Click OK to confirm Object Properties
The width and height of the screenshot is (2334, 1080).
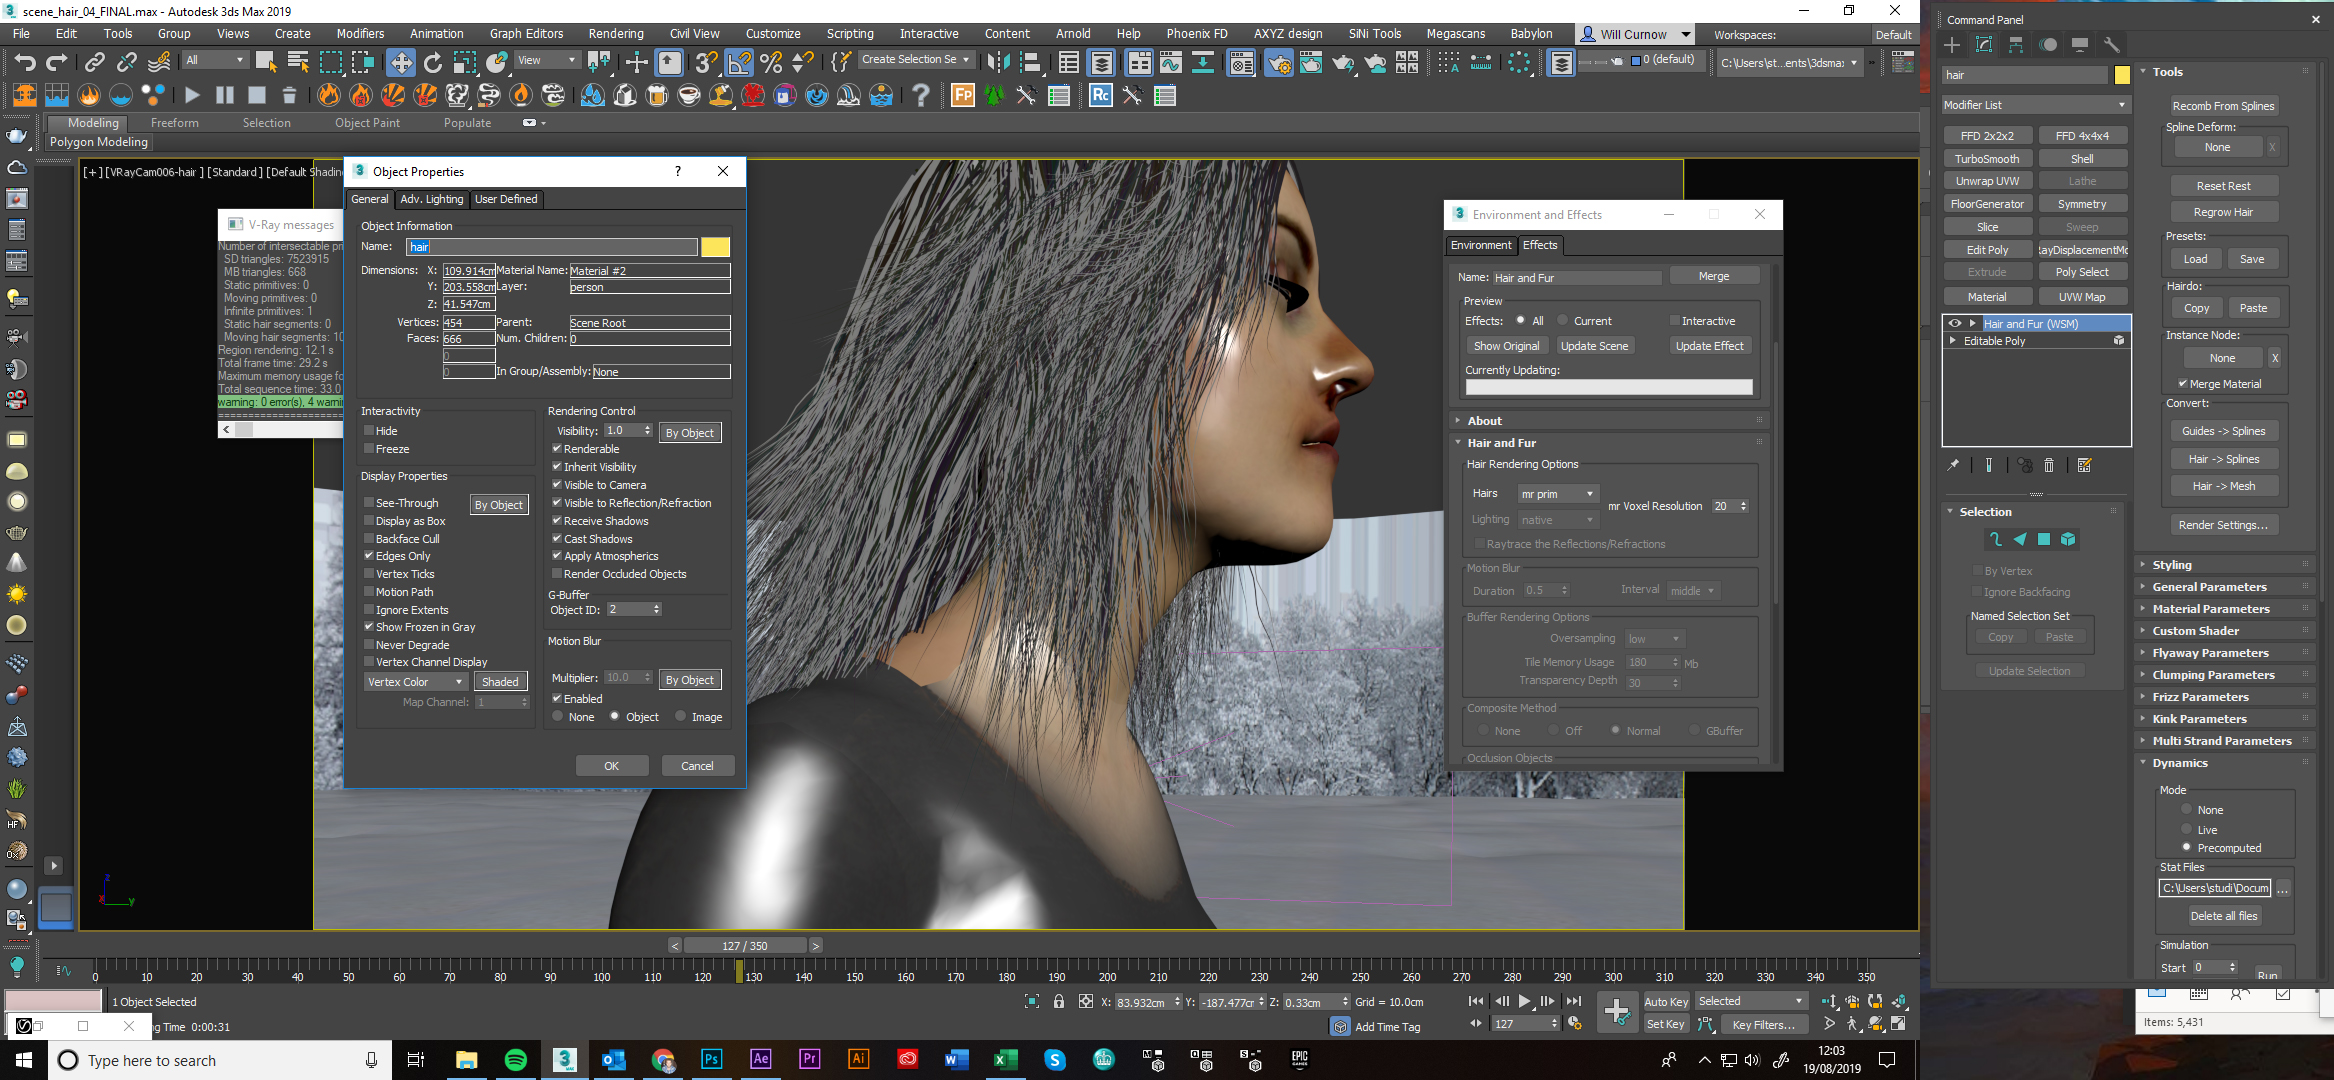(610, 765)
